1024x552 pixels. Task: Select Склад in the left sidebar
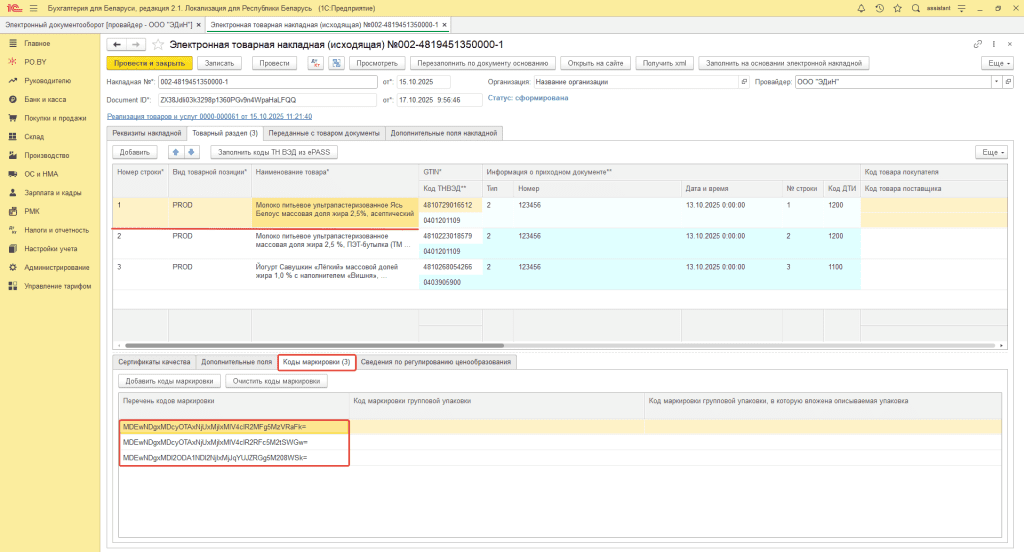click(34, 136)
